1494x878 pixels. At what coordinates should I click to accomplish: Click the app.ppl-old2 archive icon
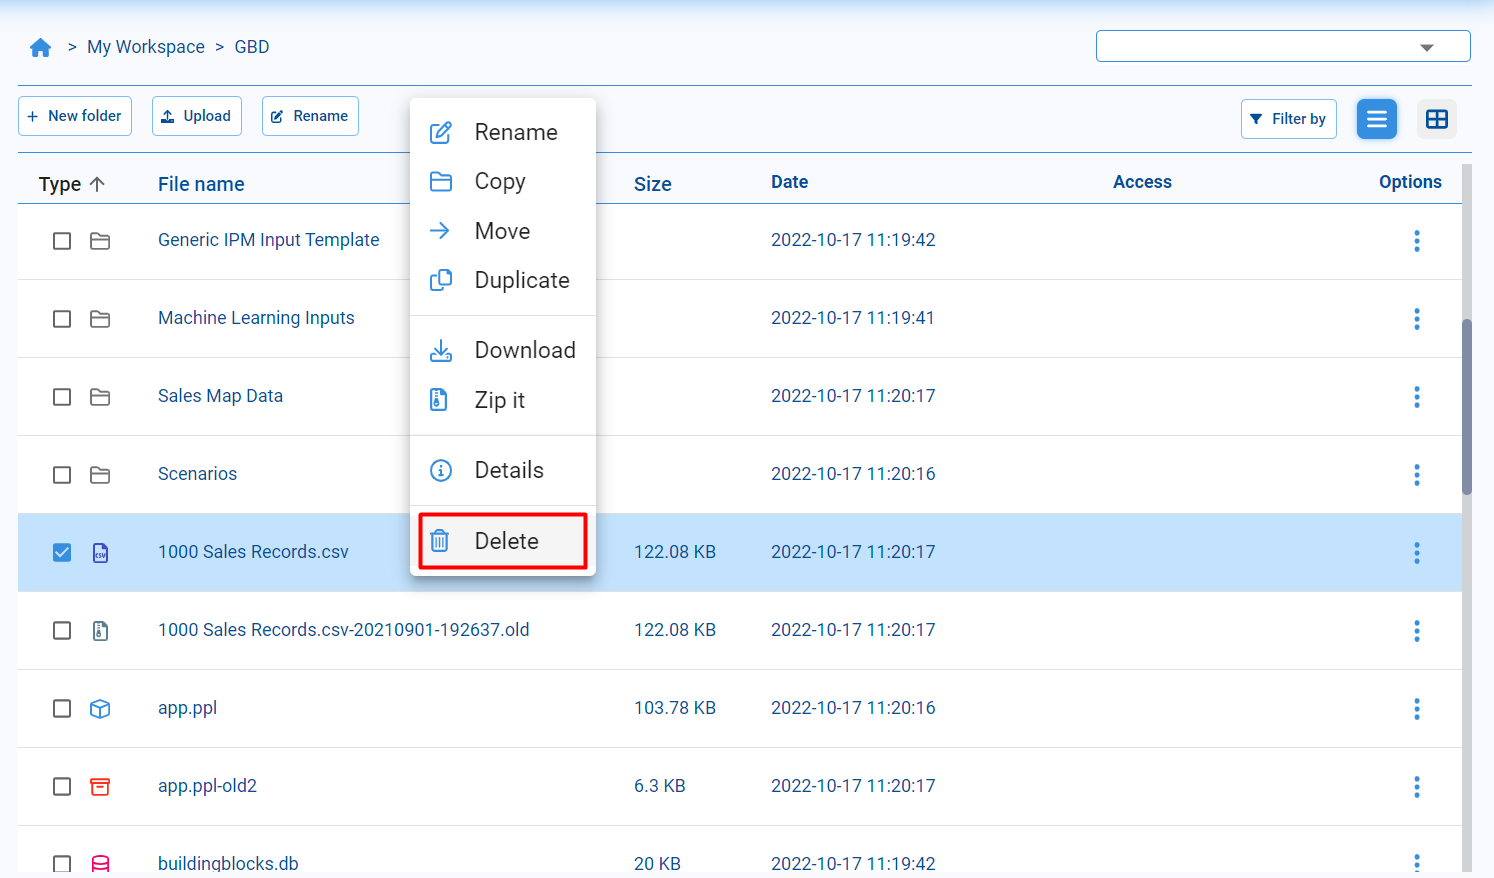click(100, 787)
